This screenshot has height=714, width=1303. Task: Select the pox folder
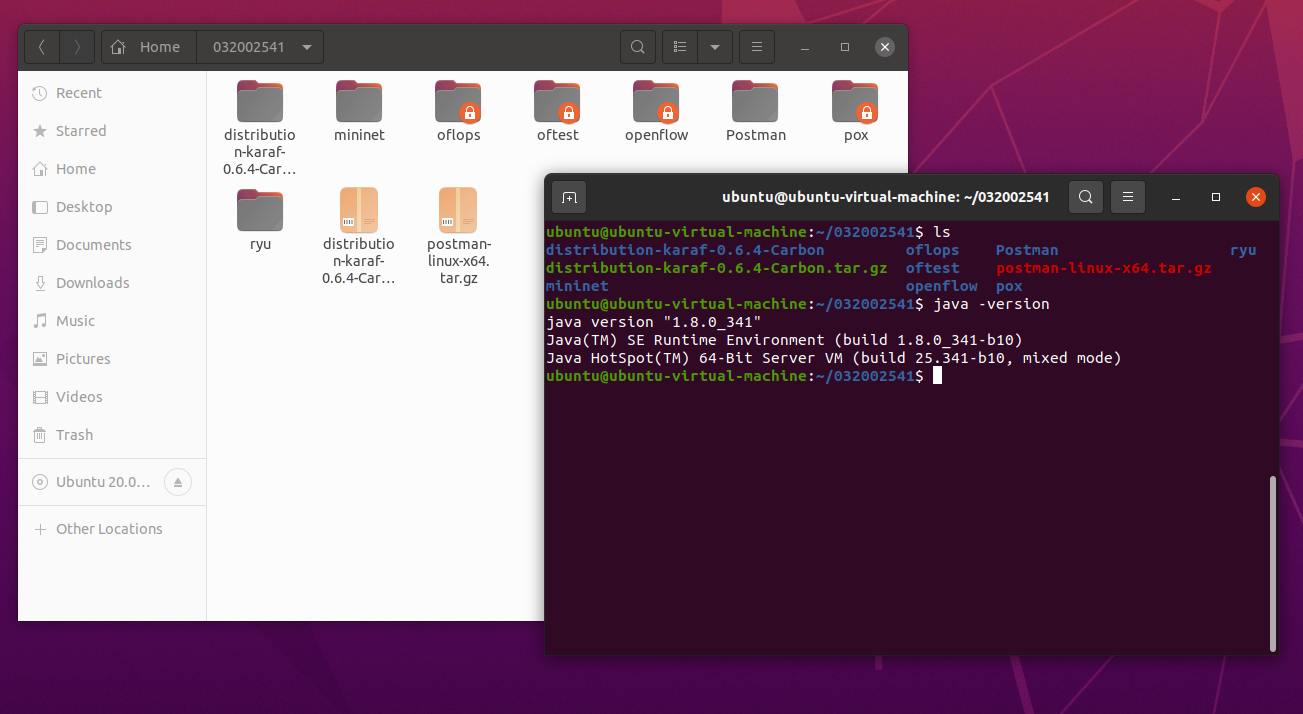click(x=855, y=110)
